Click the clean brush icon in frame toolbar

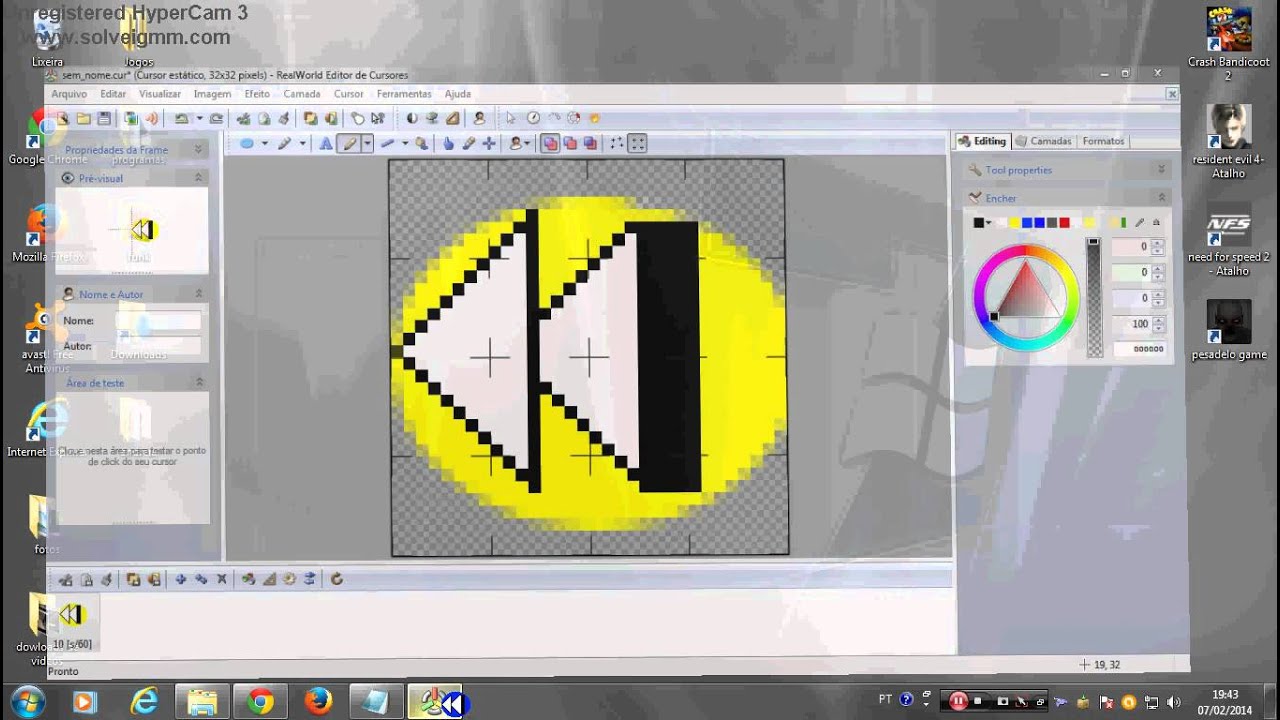106,579
